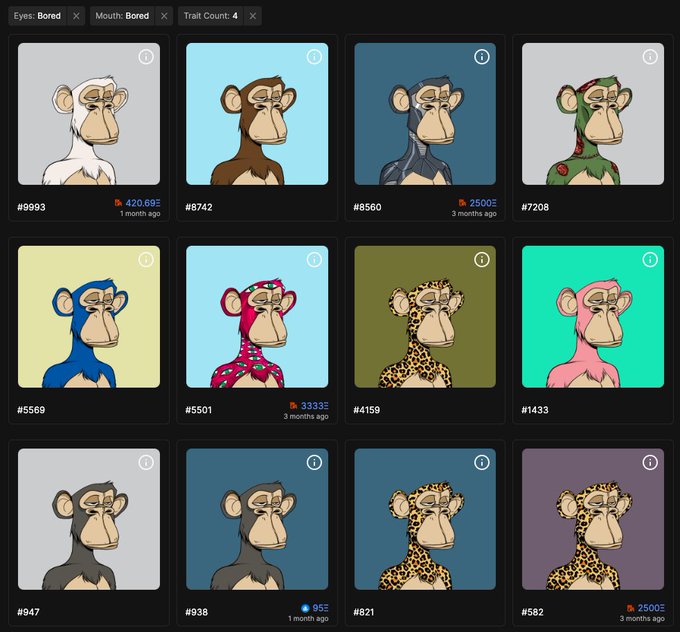The width and height of the screenshot is (680, 632).
Task: View info icon on ape #821
Action: pos(481,462)
